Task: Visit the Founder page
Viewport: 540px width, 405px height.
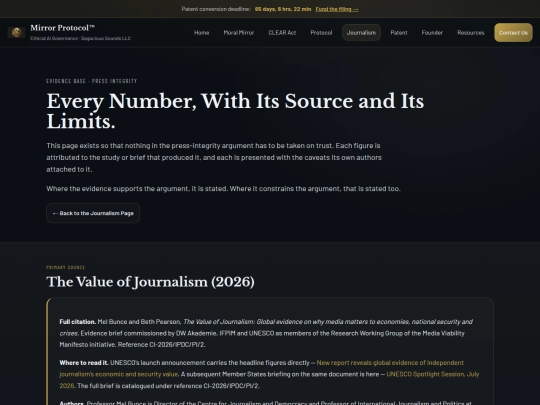Action: tap(432, 33)
